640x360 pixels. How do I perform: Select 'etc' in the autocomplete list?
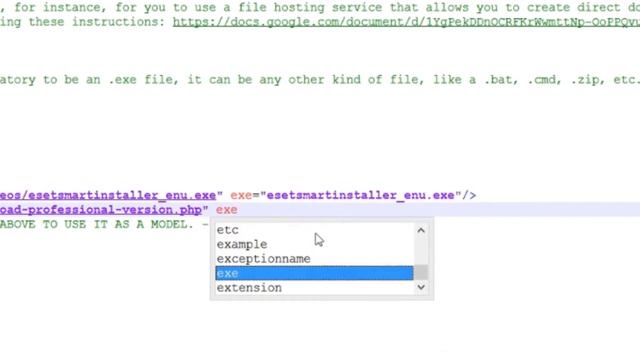(x=314, y=230)
